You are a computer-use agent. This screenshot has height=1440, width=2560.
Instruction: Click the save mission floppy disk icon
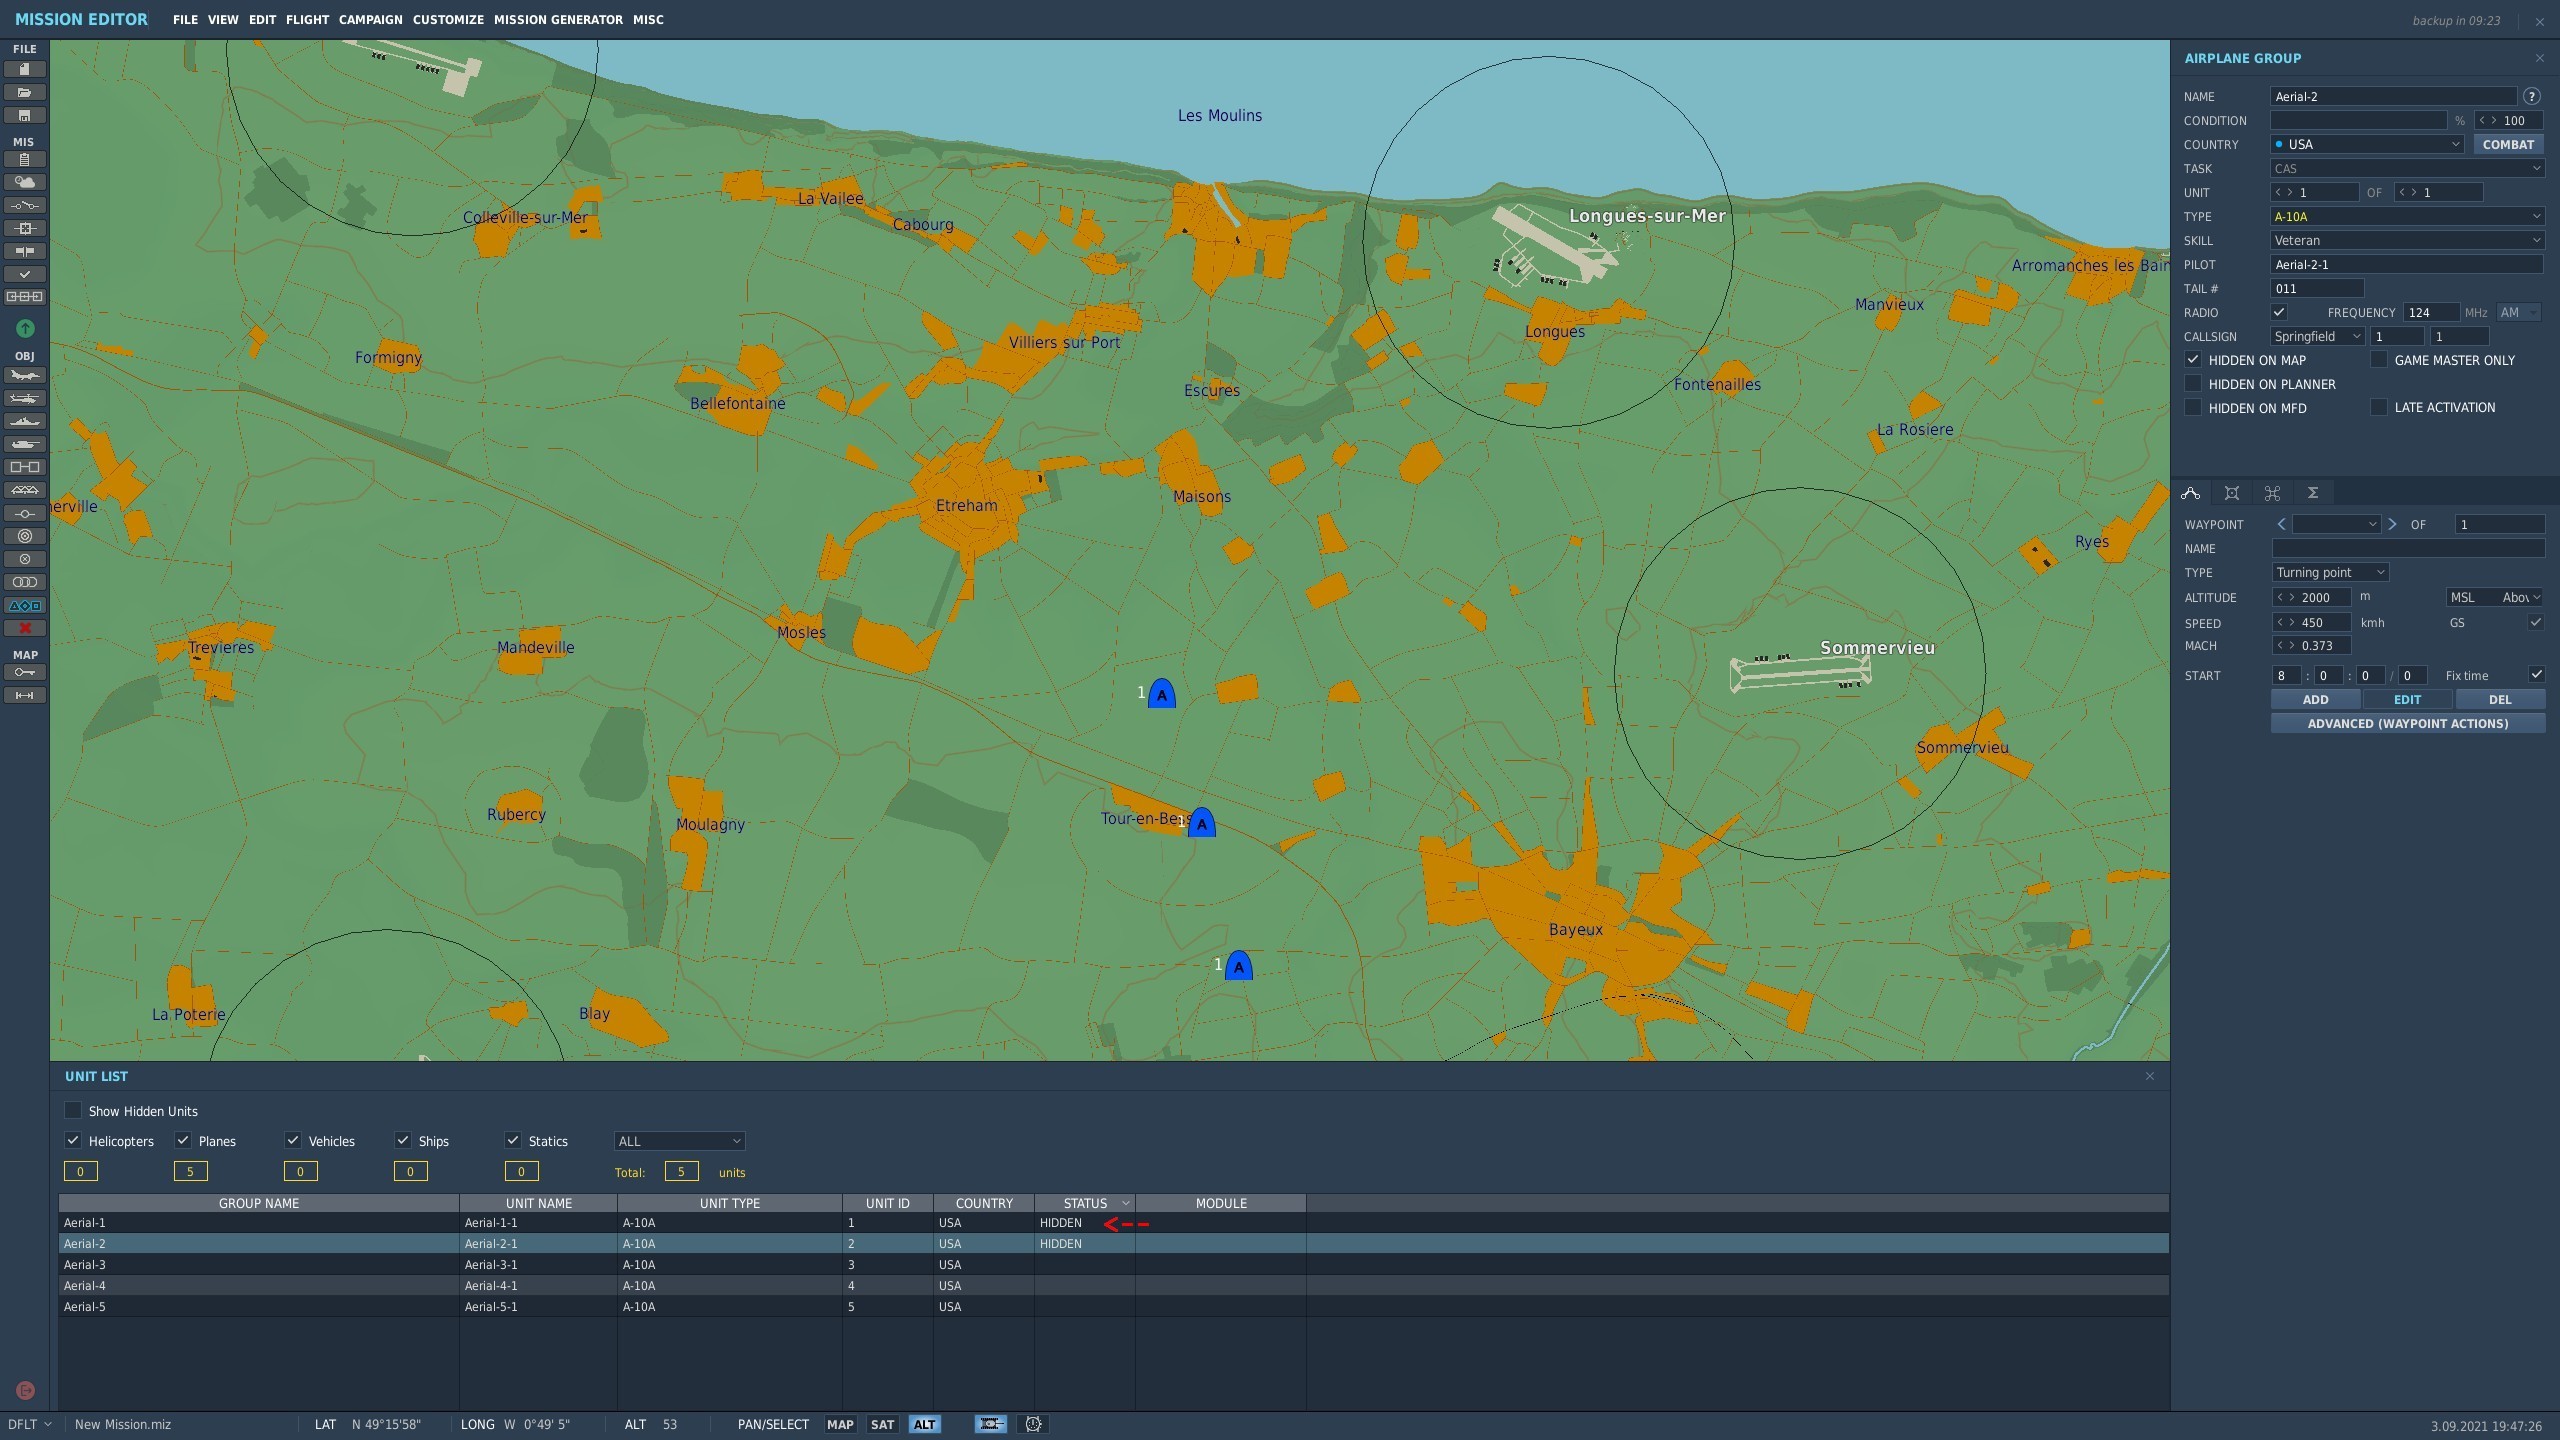[25, 115]
